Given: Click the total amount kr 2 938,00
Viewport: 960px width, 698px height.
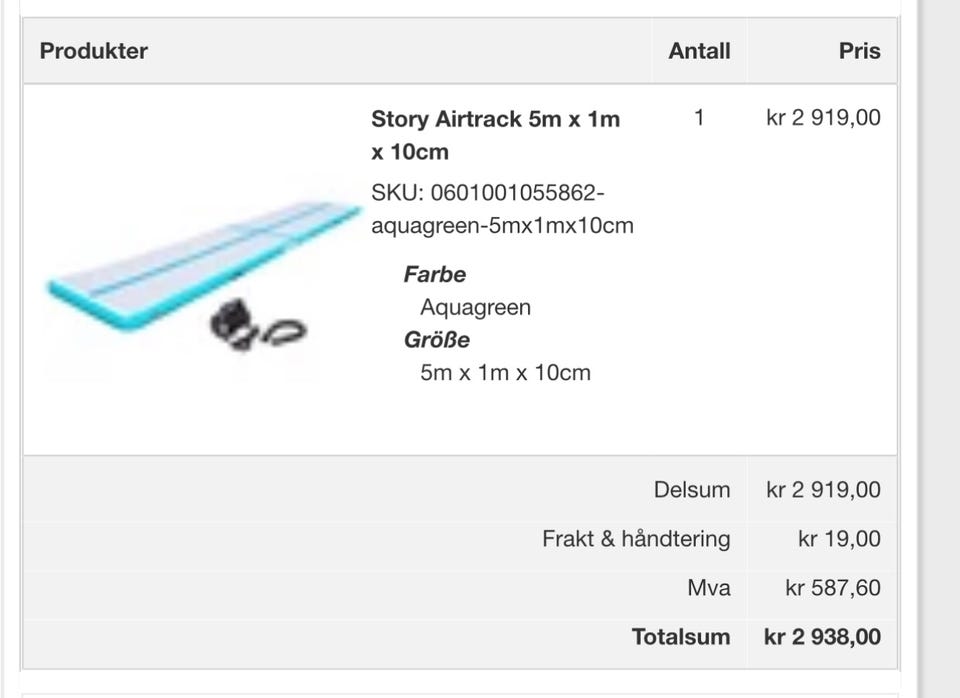Looking at the screenshot, I should pos(822,637).
